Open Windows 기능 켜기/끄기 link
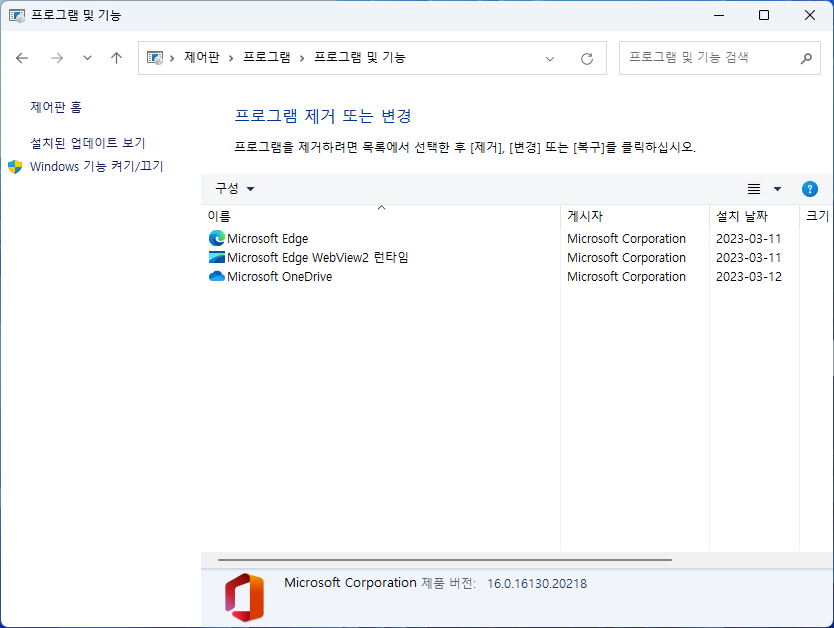Viewport: 834px width, 628px height. click(x=96, y=166)
